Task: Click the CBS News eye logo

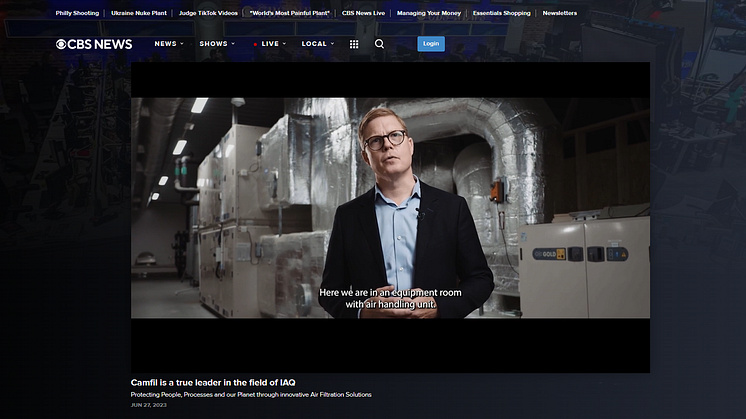Action: tap(61, 44)
